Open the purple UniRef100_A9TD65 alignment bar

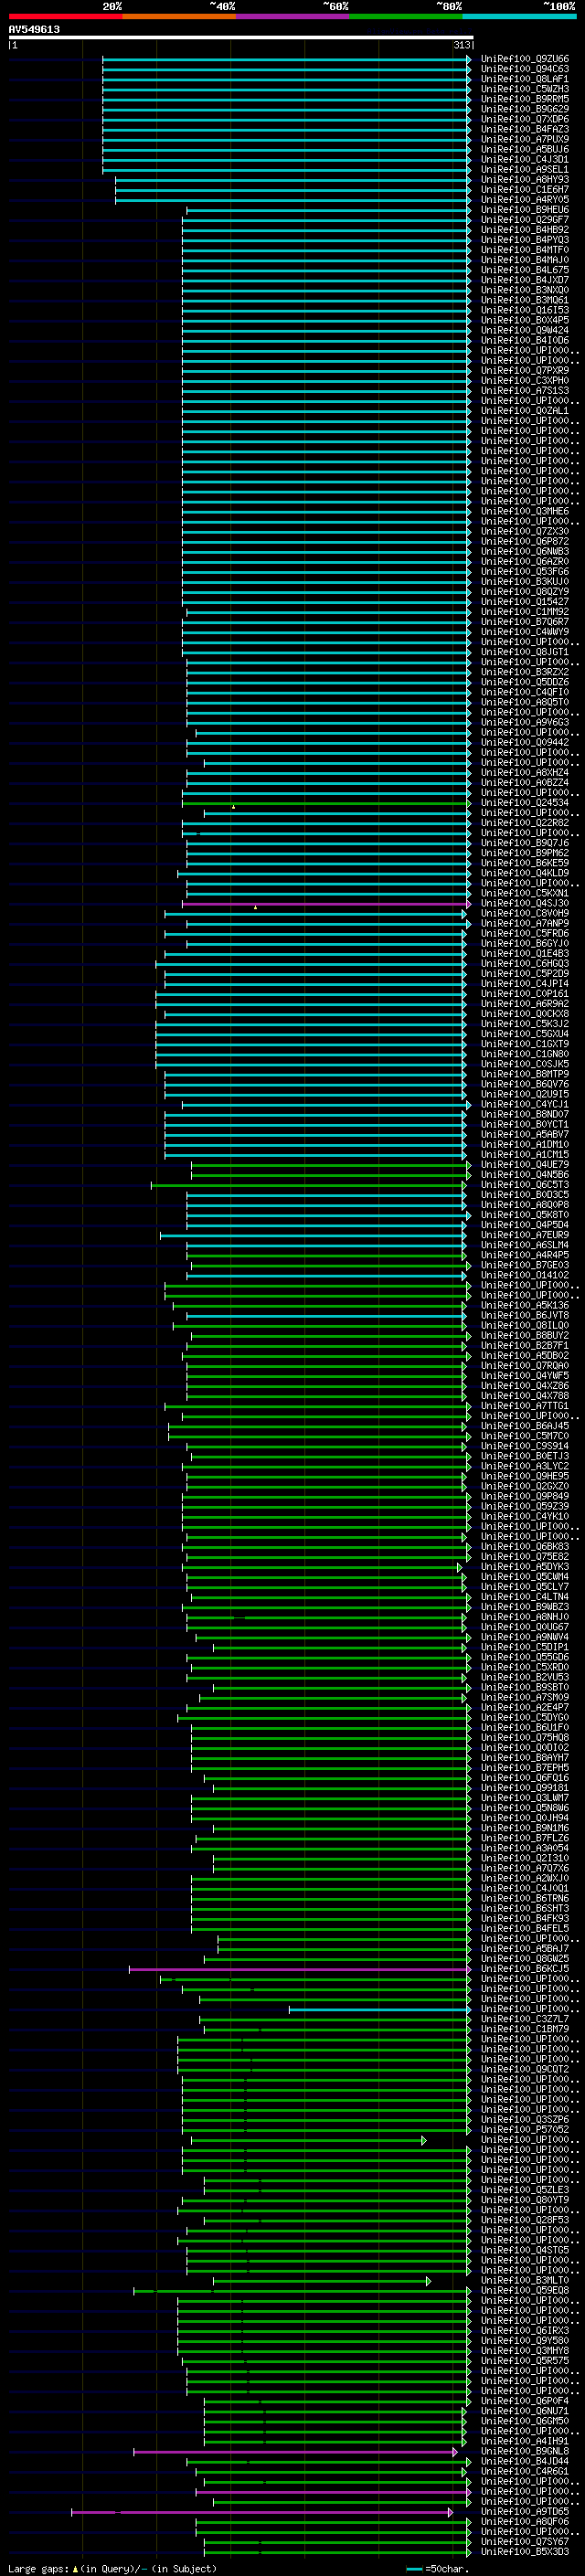(x=262, y=2512)
